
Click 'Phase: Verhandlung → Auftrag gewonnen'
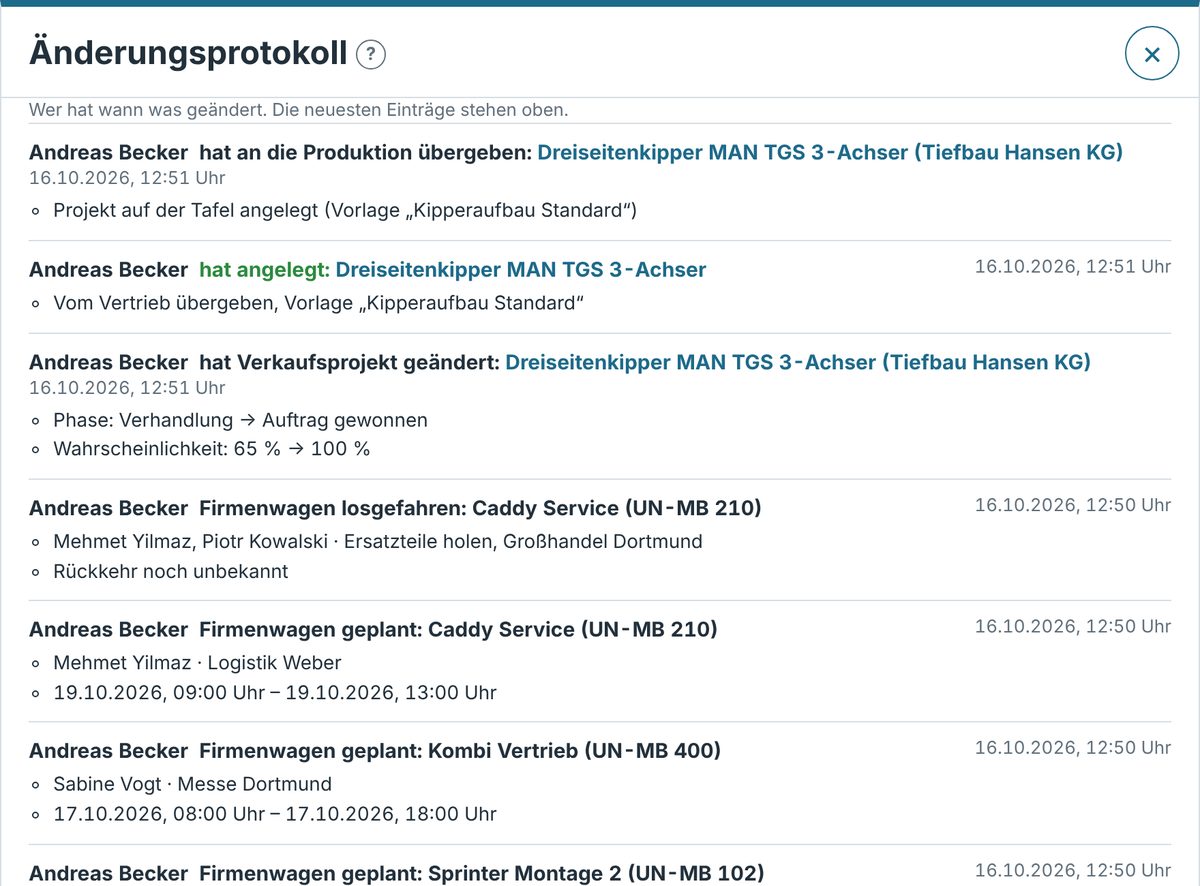pyautogui.click(x=240, y=420)
